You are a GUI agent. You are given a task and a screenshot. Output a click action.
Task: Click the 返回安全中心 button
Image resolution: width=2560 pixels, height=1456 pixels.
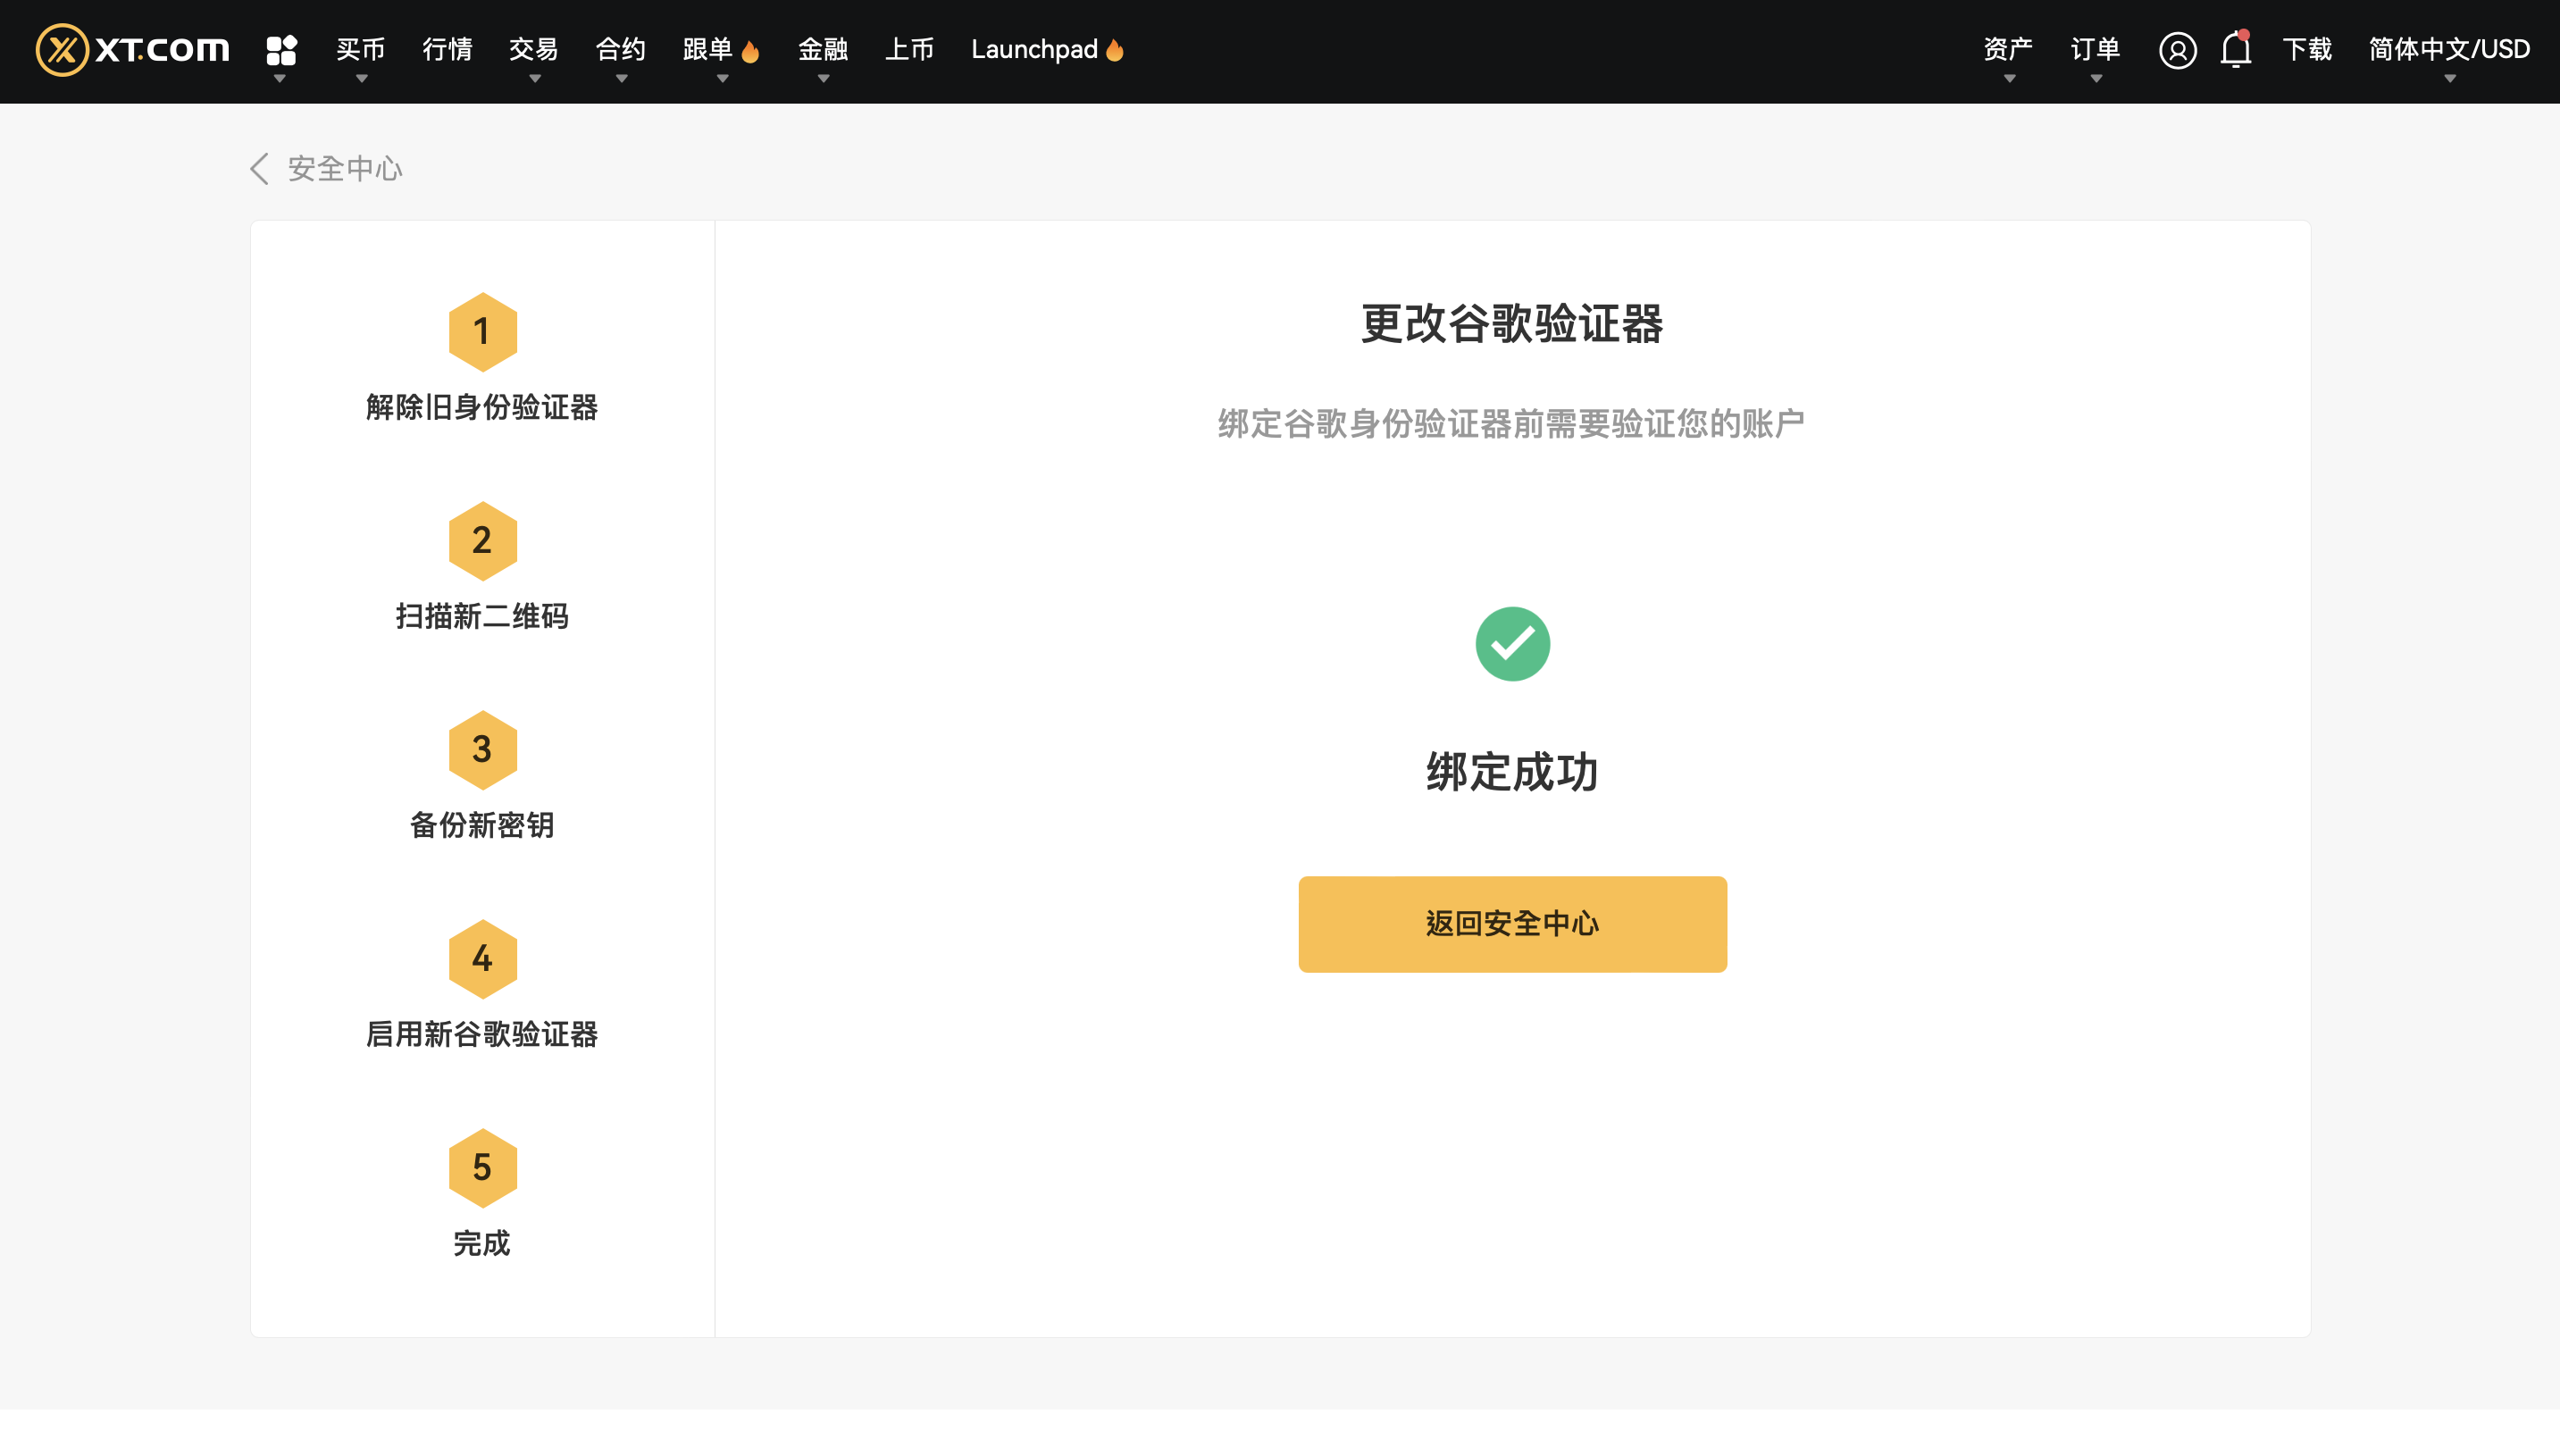(x=1512, y=924)
